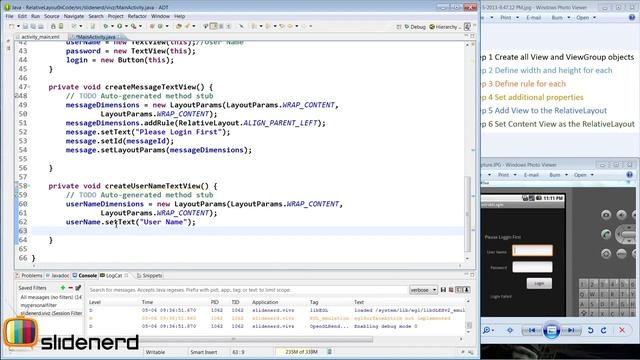Image resolution: width=640 pixels, height=360 pixels.
Task: Open the Snippets tab
Action: 149,276
